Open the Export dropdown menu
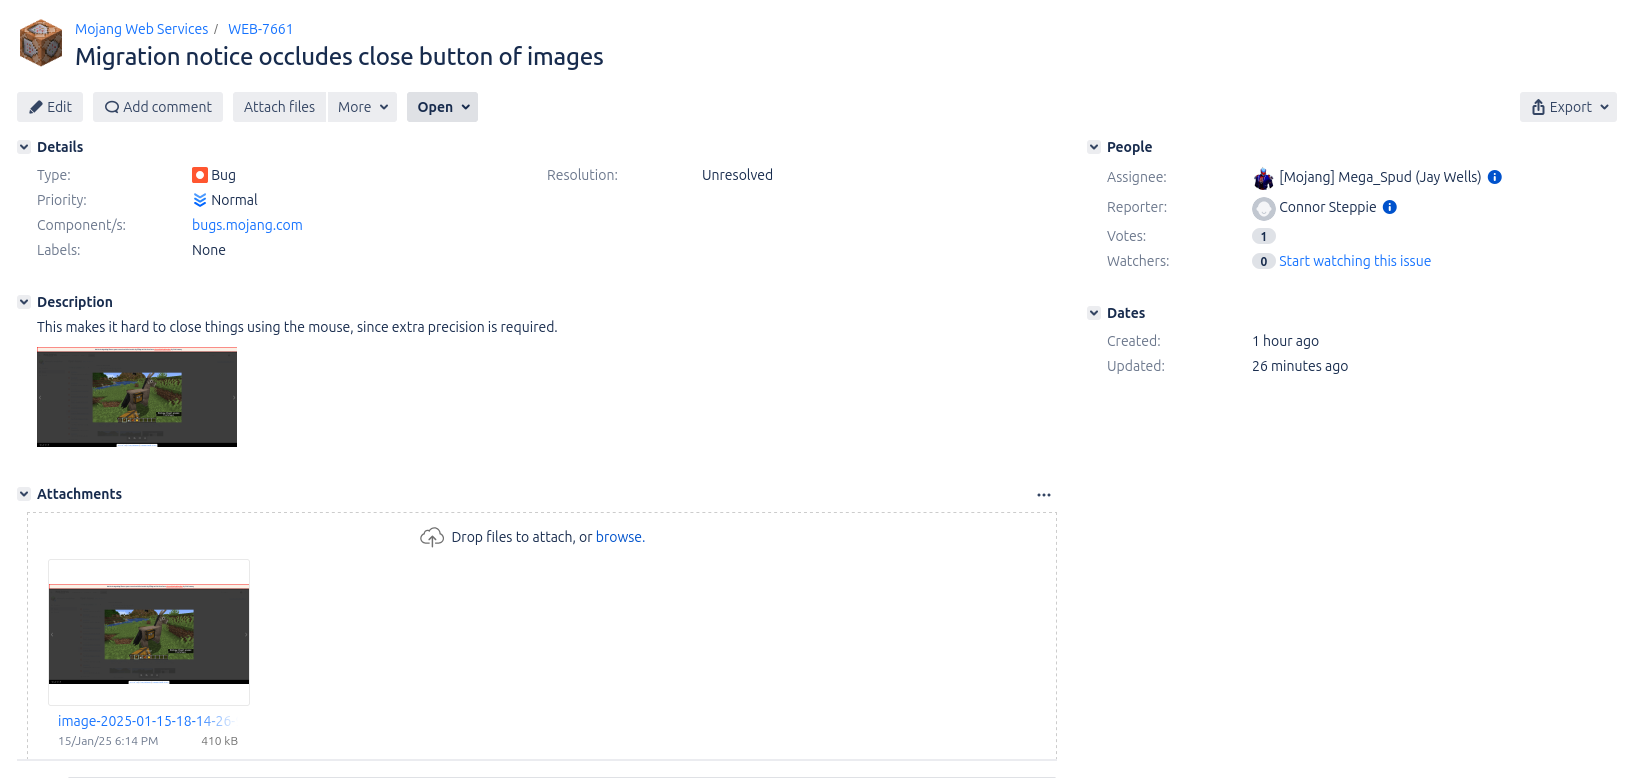This screenshot has height=778, width=1631. tap(1568, 107)
